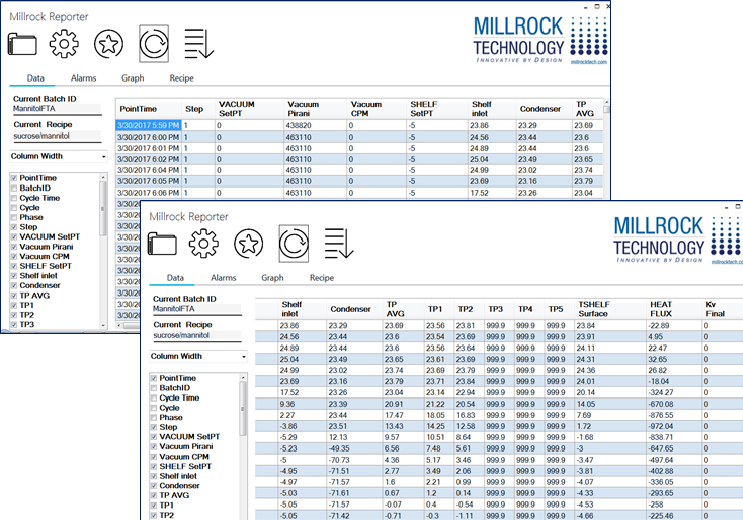Select Data tab in front window
Viewport: 743px width, 520px height.
(x=175, y=278)
